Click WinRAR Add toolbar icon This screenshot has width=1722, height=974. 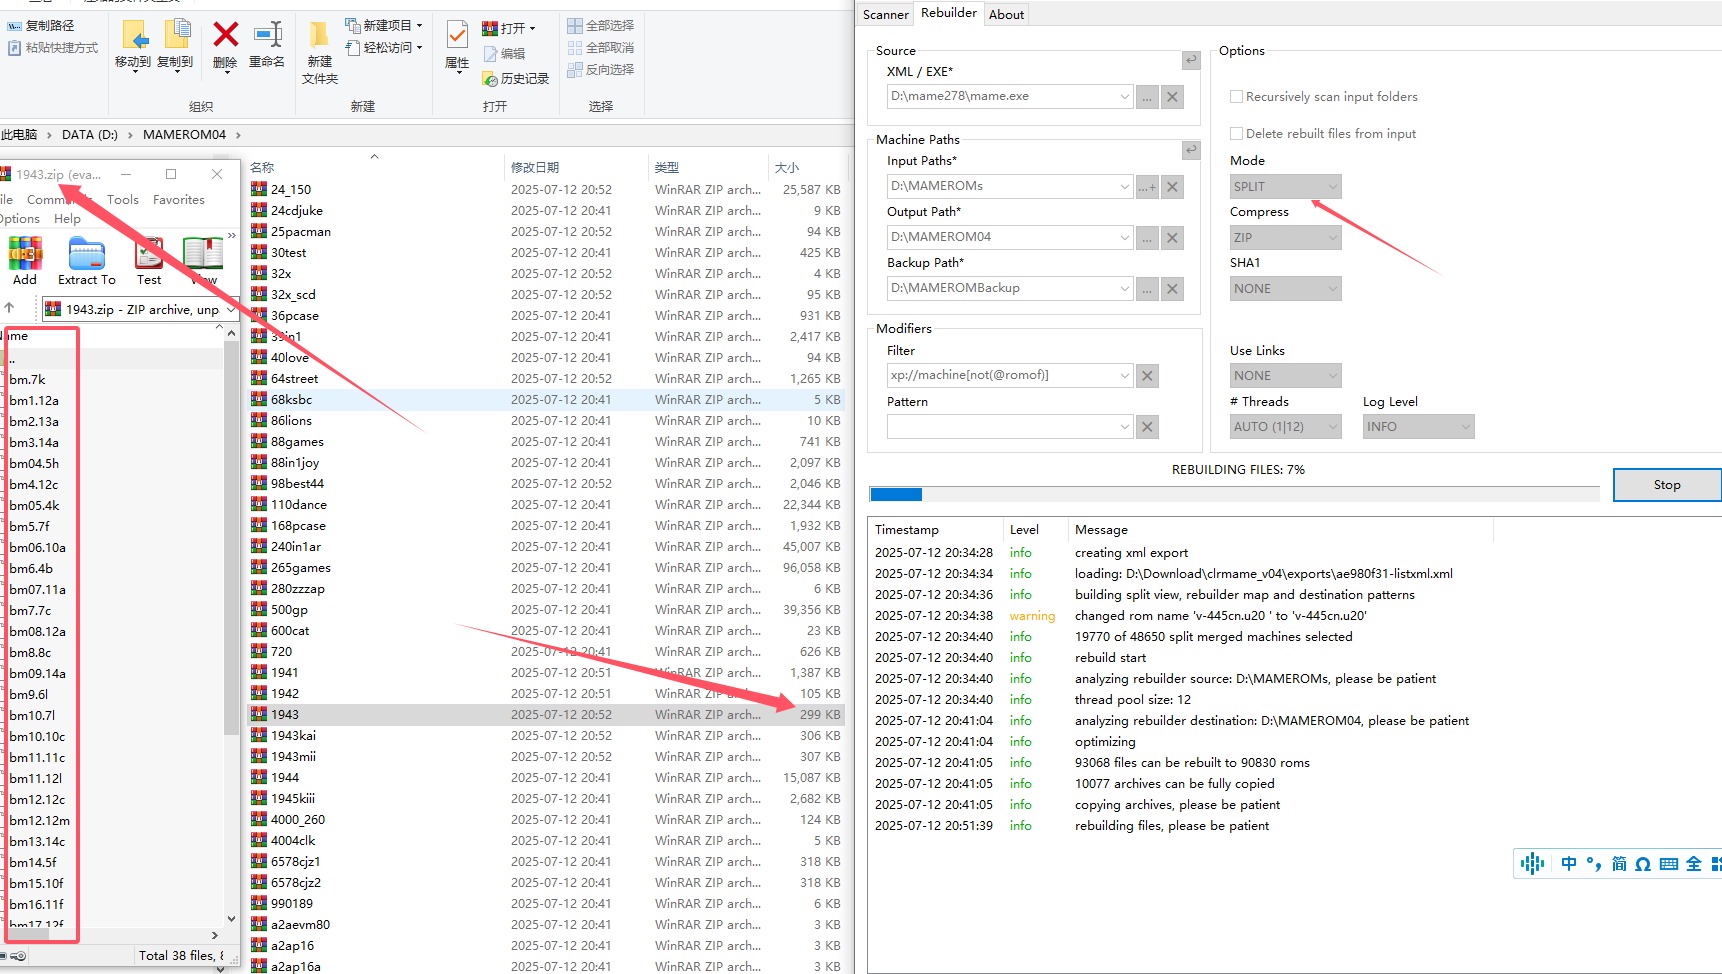click(25, 261)
